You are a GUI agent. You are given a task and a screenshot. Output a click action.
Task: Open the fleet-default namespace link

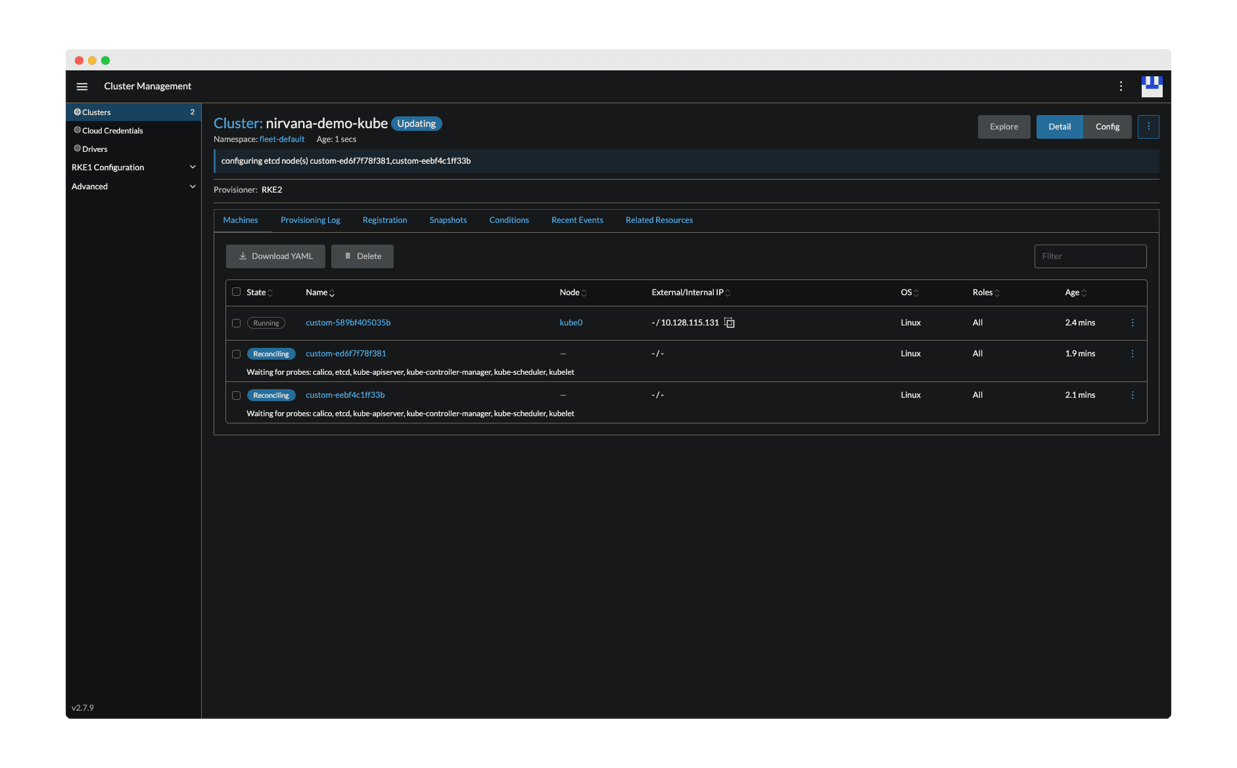click(282, 139)
